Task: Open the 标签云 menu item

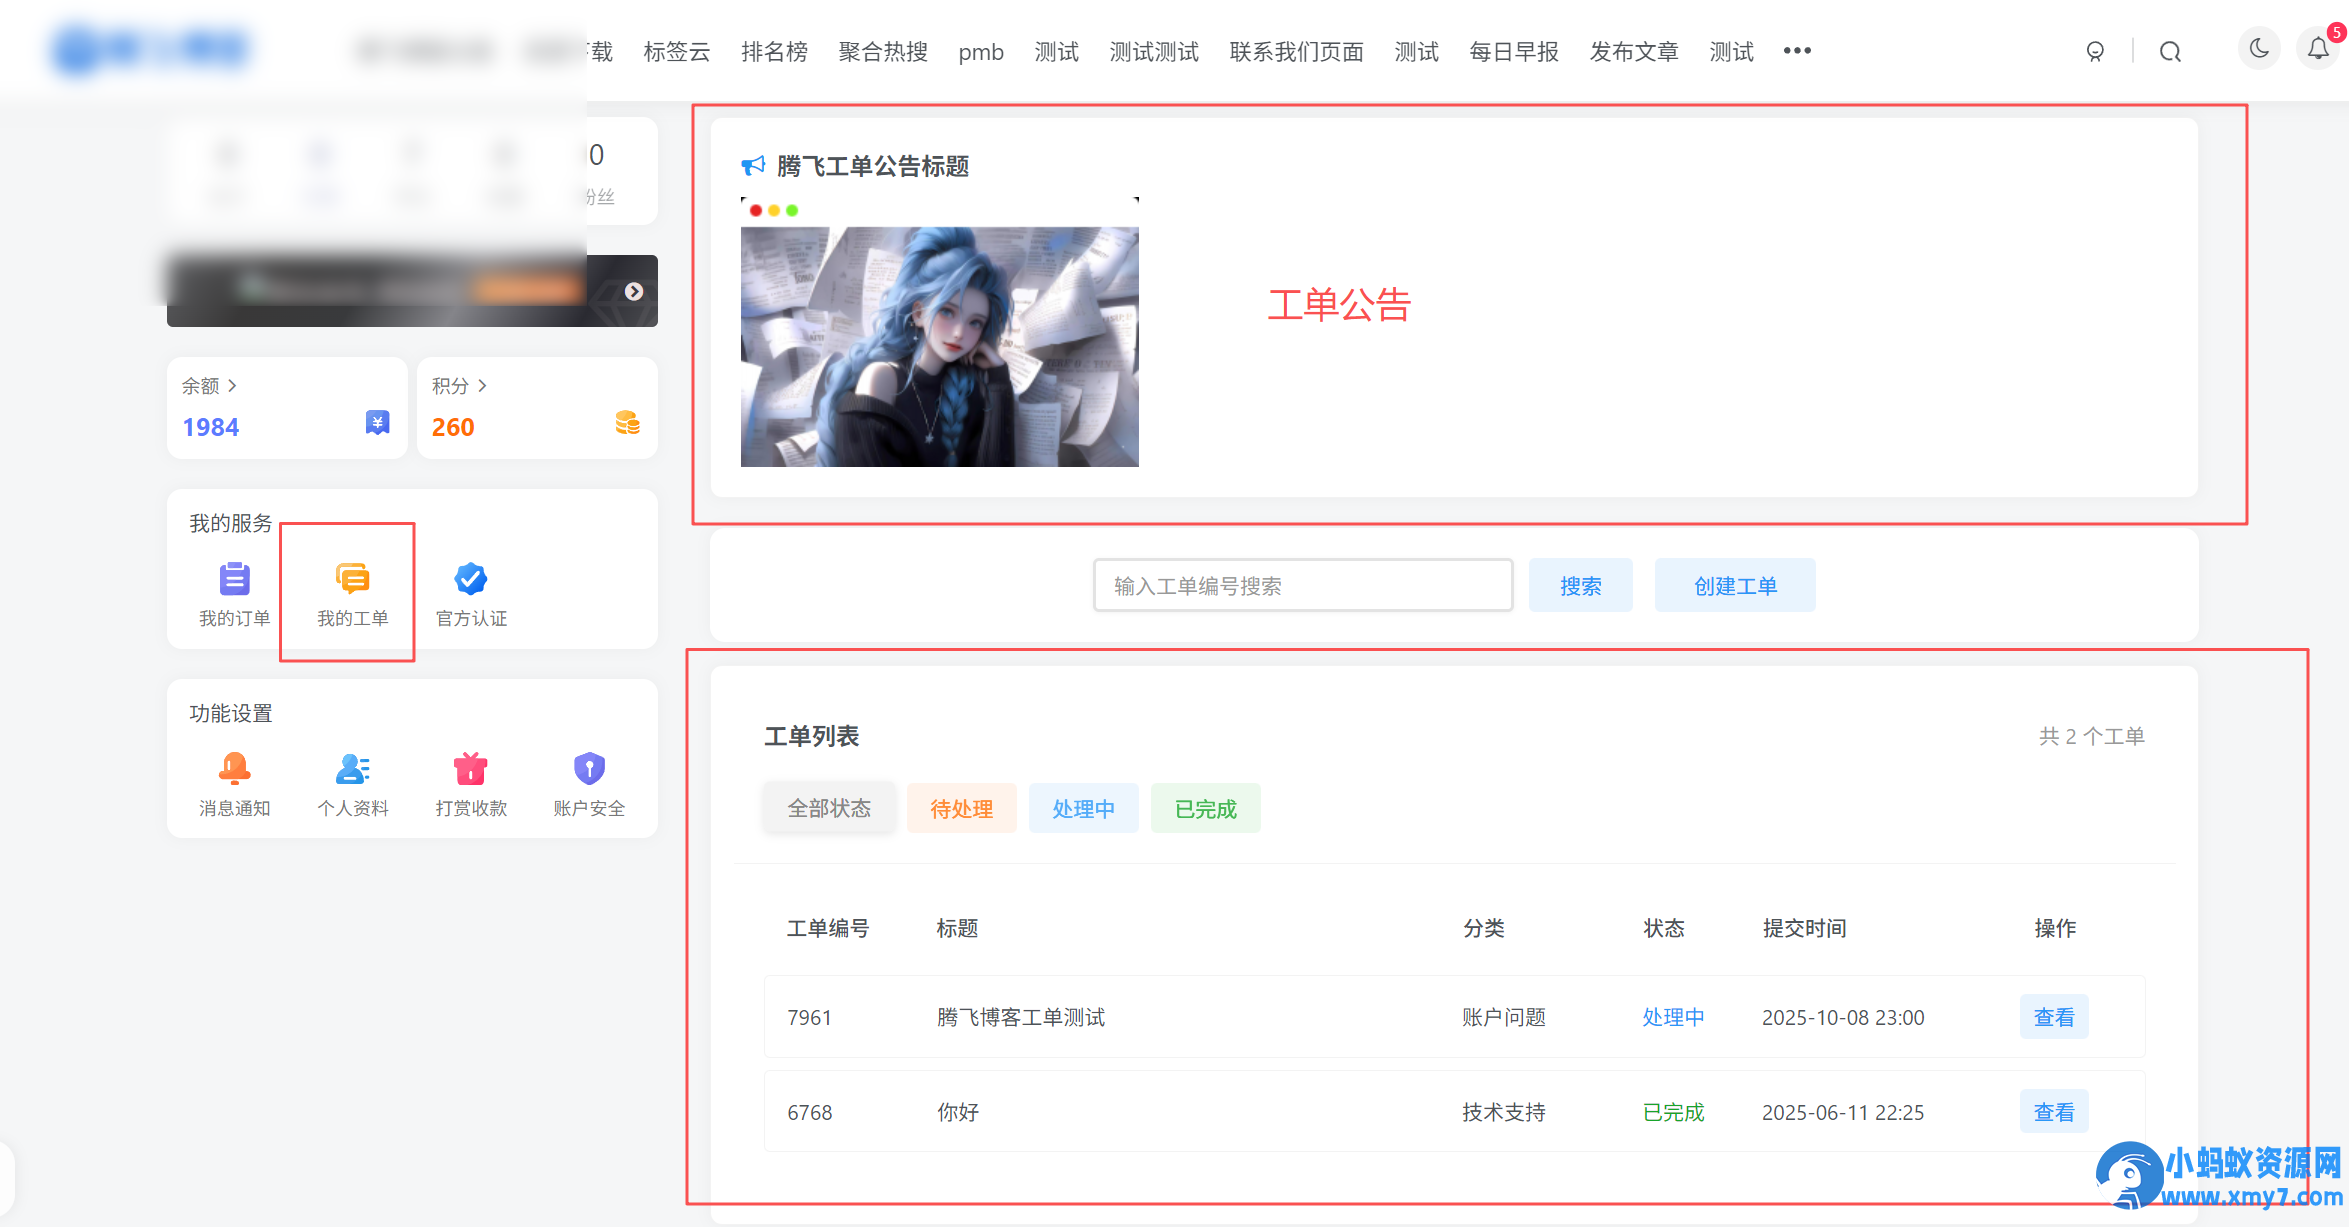Action: coord(676,51)
